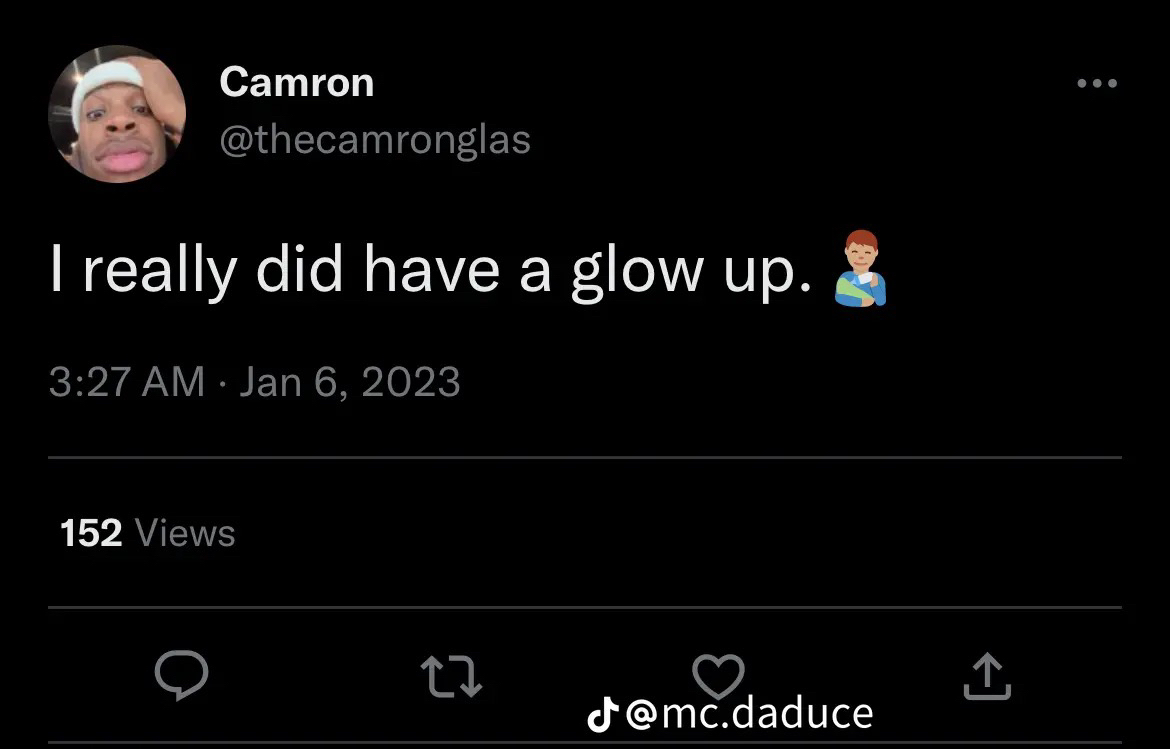This screenshot has width=1170, height=749.
Task: Click the display name Camron
Action: pos(296,82)
